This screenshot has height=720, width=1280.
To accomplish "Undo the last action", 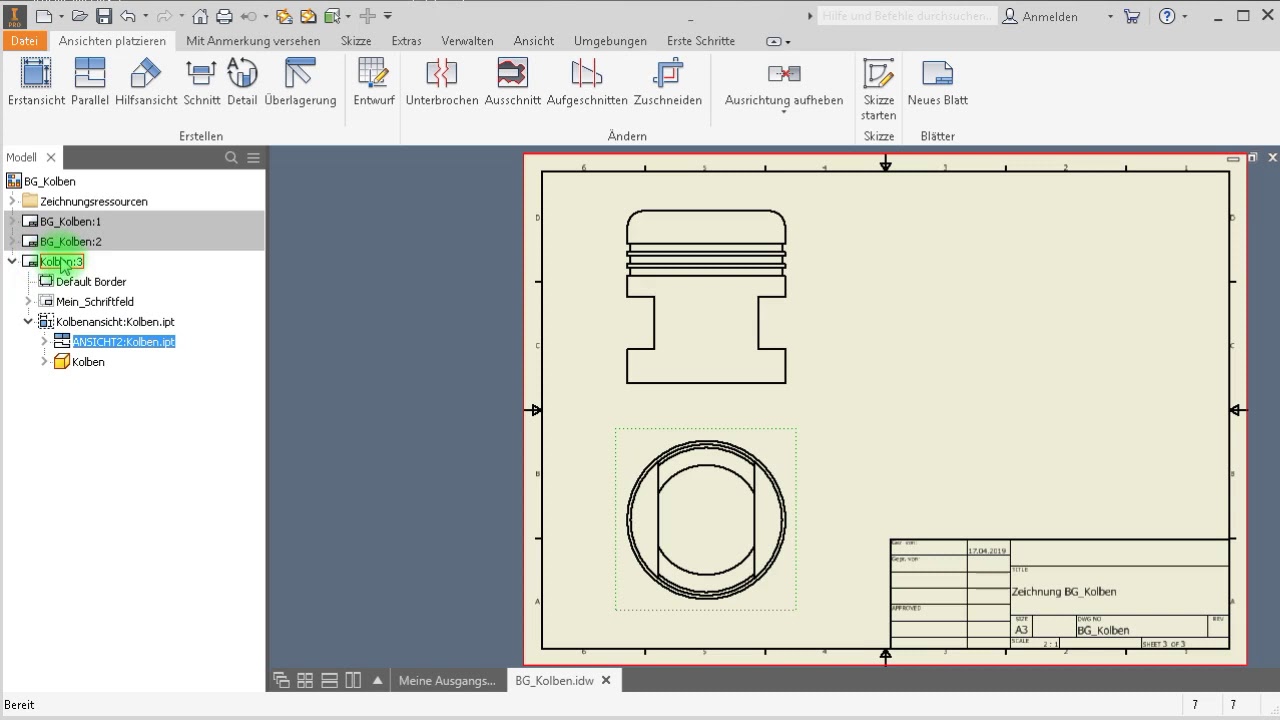I will [128, 16].
